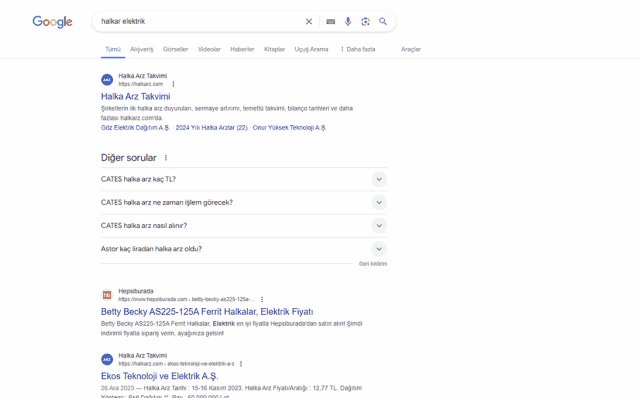This screenshot has width=640, height=398.
Task: Select the Tümü tab
Action: tap(113, 49)
